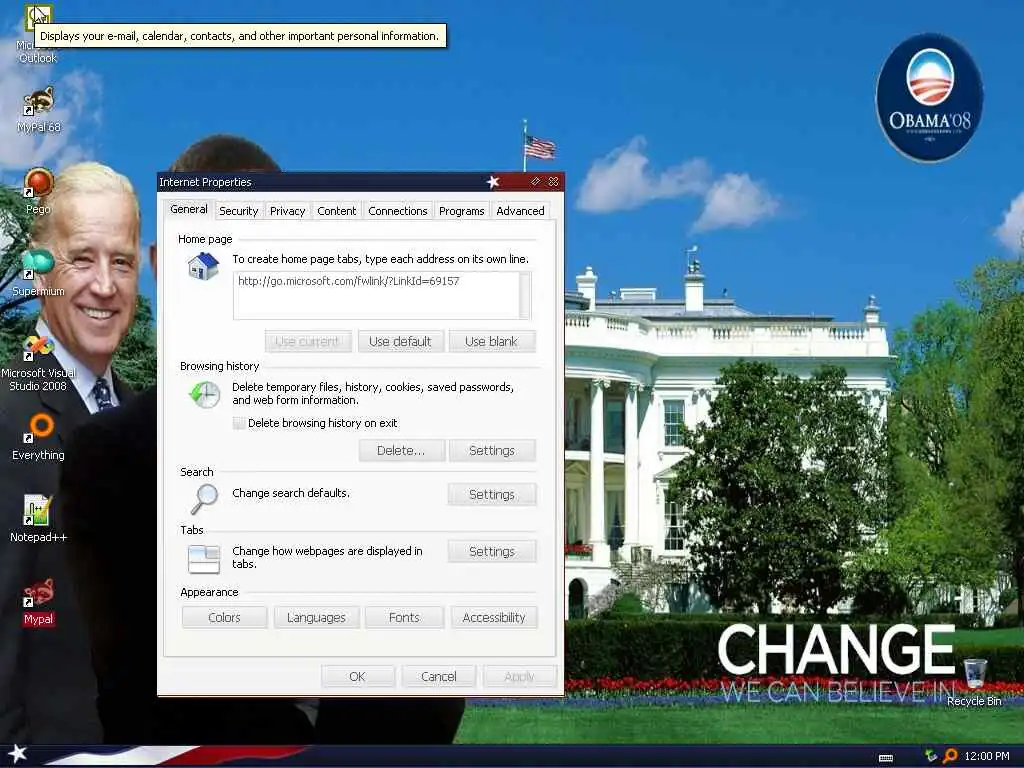The height and width of the screenshot is (768, 1024).
Task: Click the Tabs section window icon
Action: coord(204,559)
